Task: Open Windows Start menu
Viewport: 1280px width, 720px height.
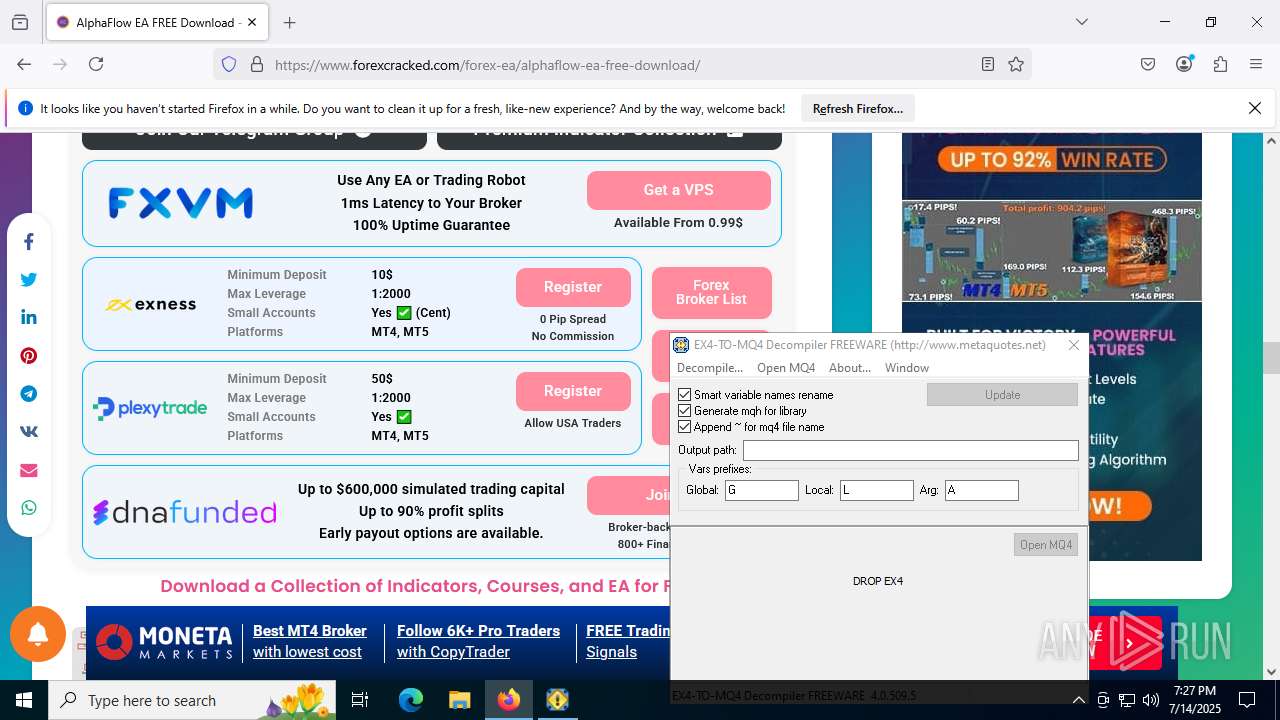Action: tap(24, 700)
